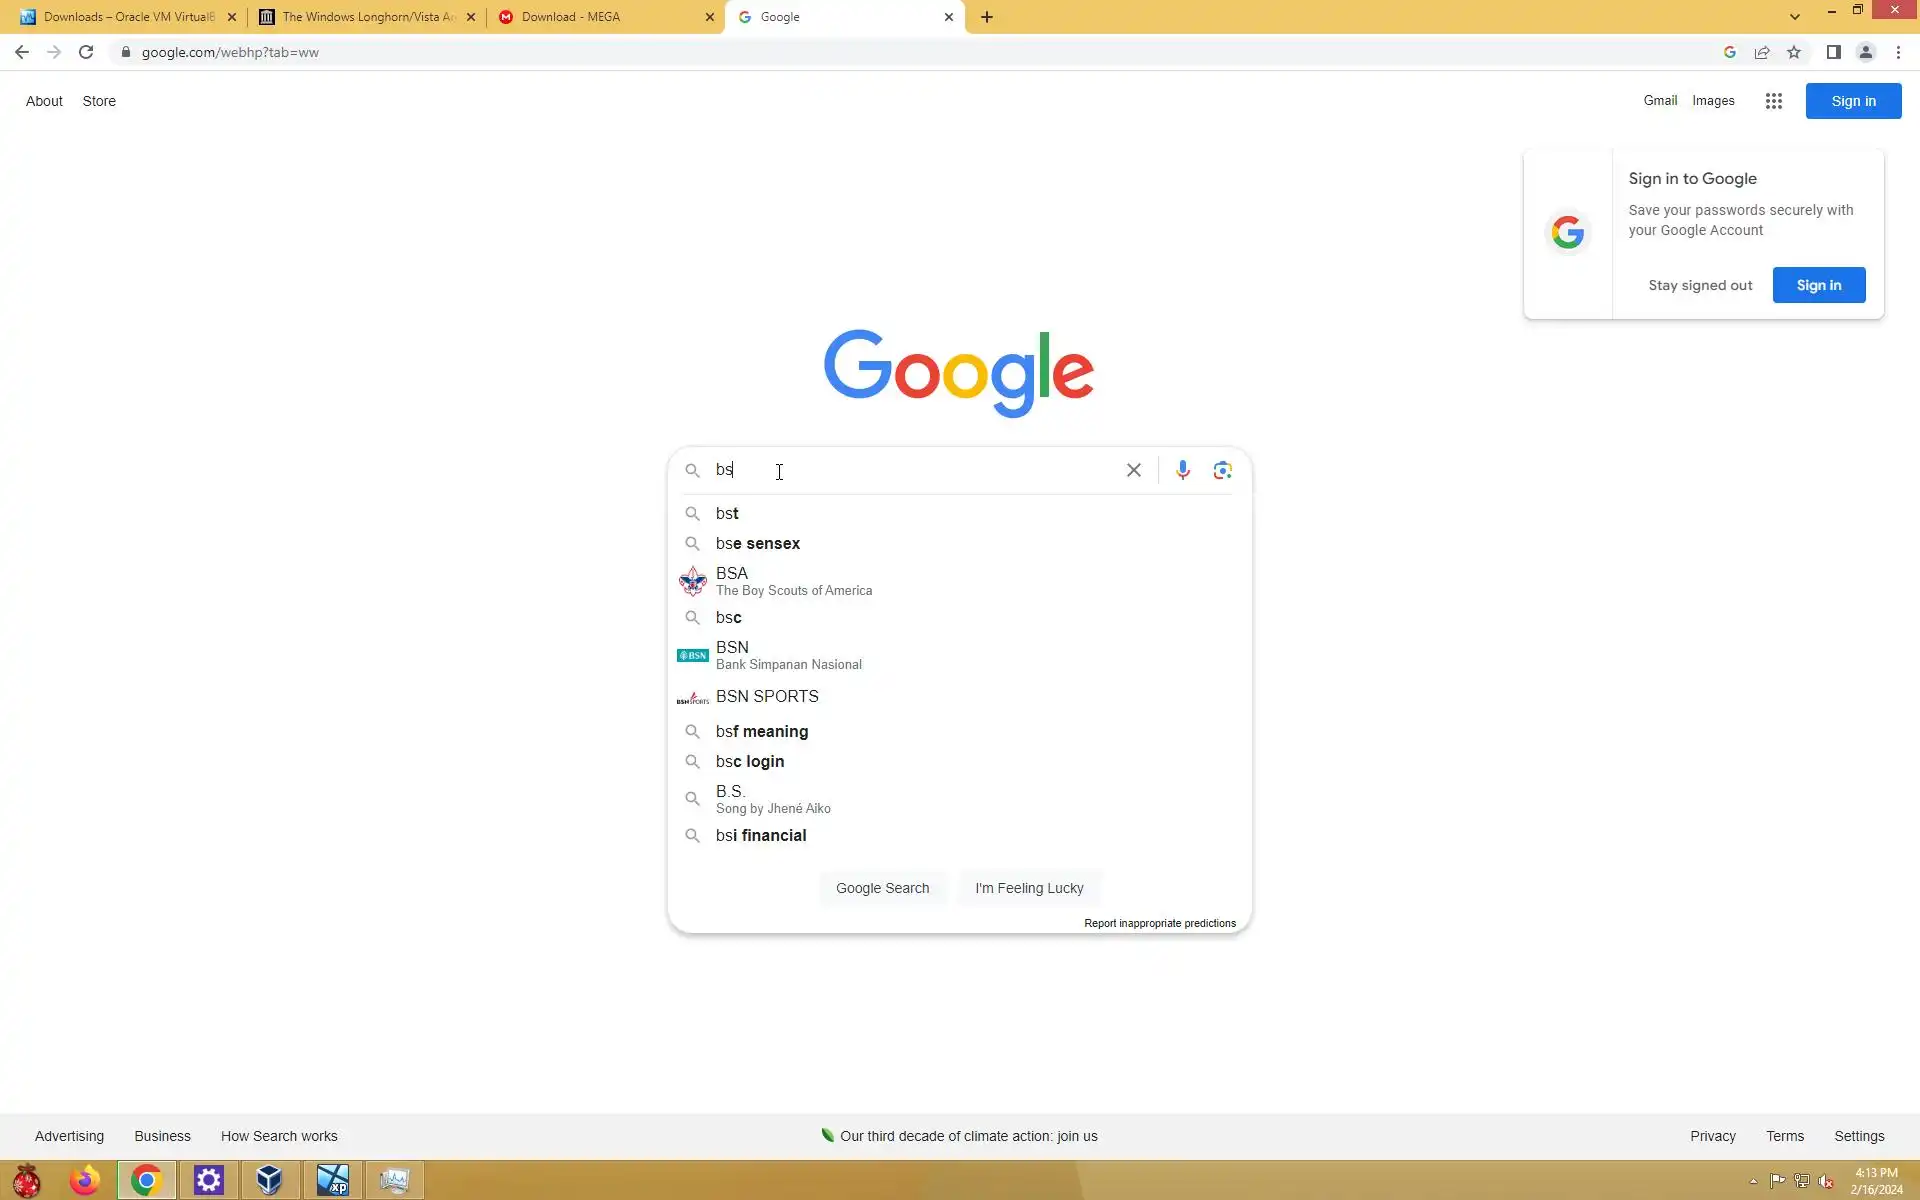Open VirtualBox from the taskbar
This screenshot has height=1200, width=1920.
tap(269, 1180)
